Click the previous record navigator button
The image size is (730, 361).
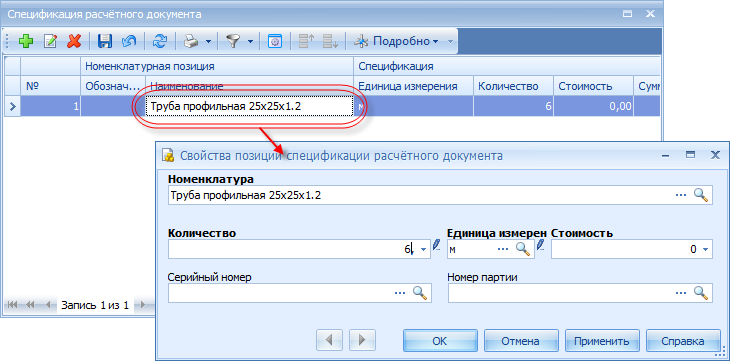(x=48, y=305)
